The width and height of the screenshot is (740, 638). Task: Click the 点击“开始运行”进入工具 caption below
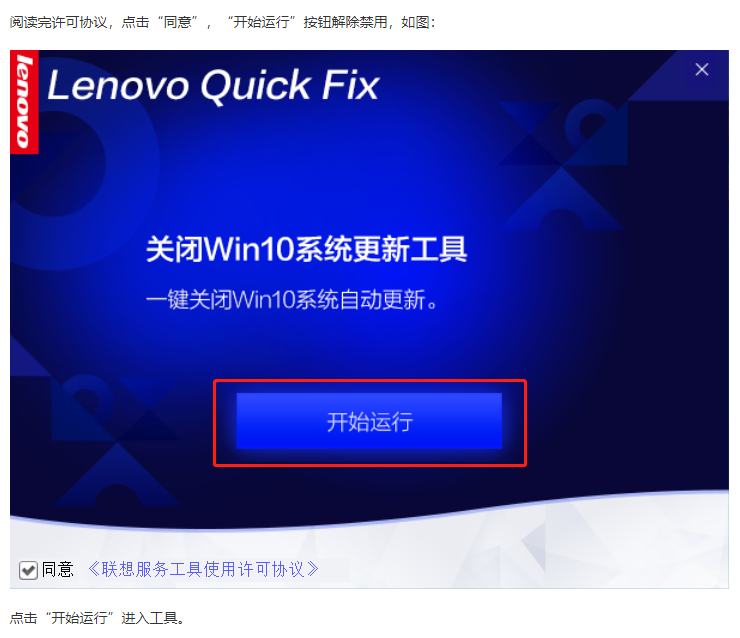coord(97,618)
